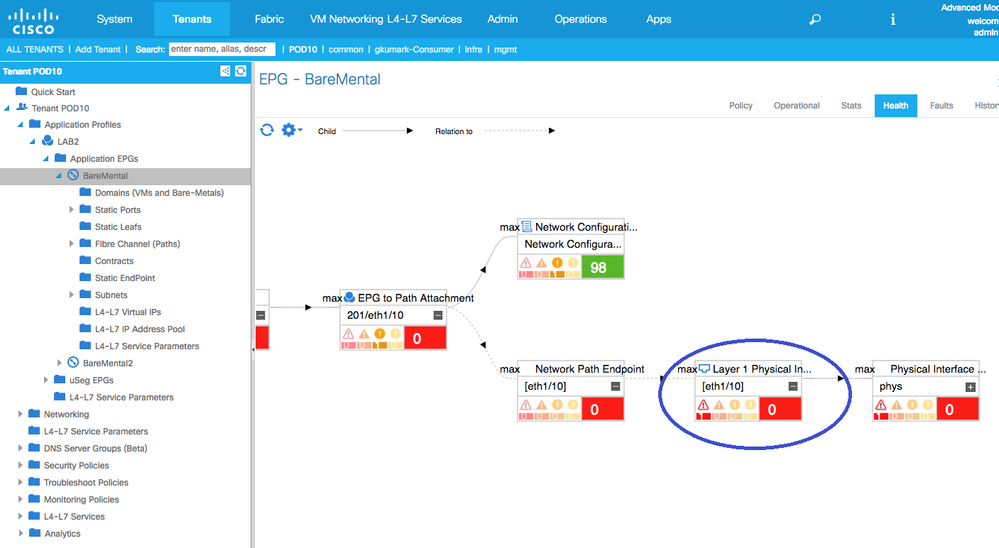999x548 pixels.
Task: Click the red 0 score on phys node
Action: [x=958, y=409]
